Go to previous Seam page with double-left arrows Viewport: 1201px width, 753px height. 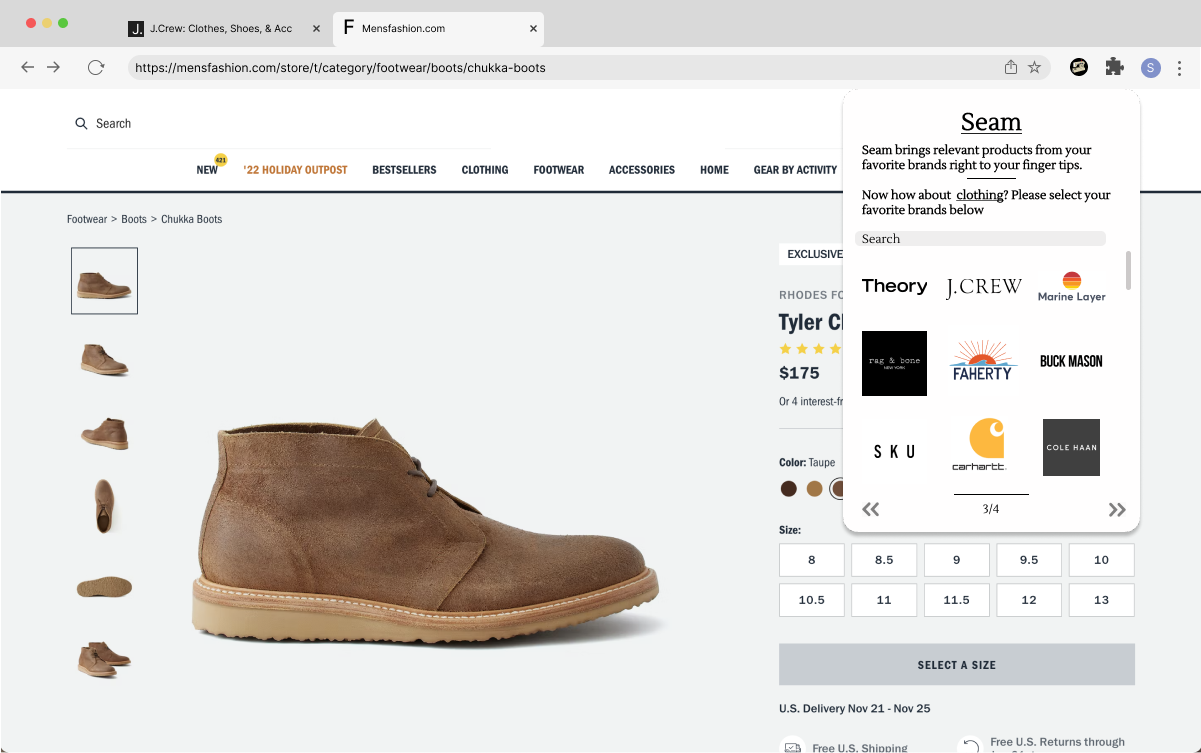click(x=871, y=509)
